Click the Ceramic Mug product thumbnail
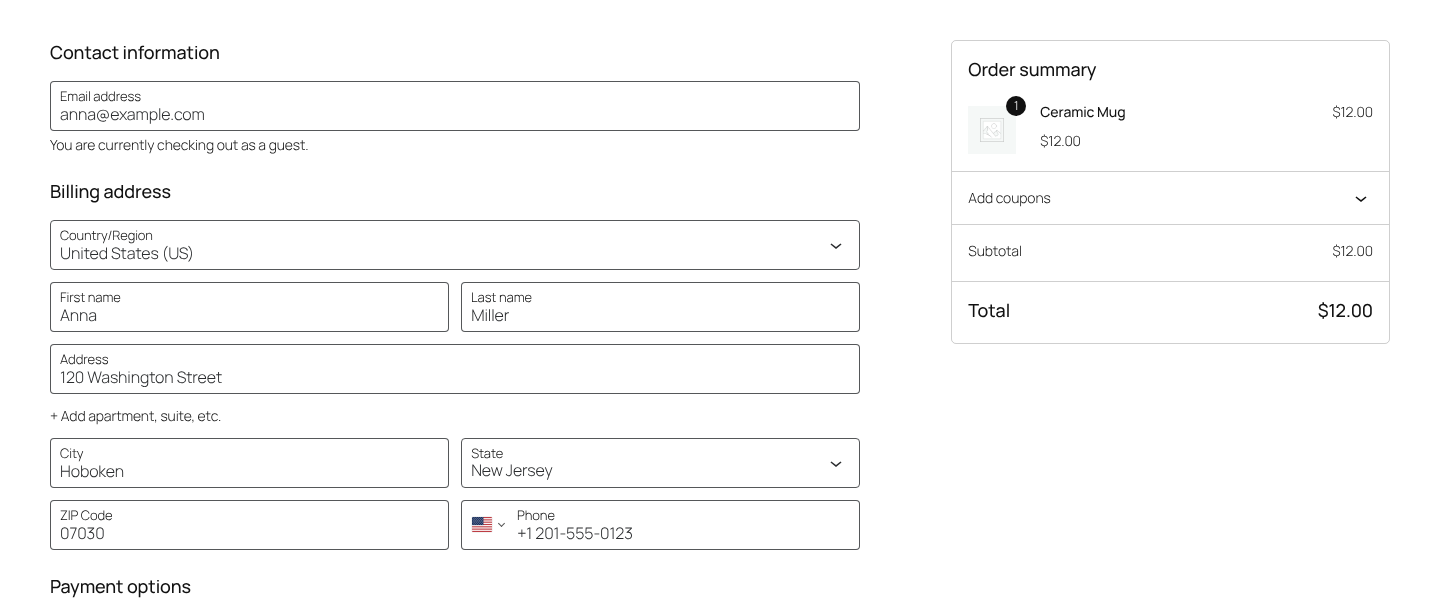1440x610 pixels. click(x=992, y=130)
